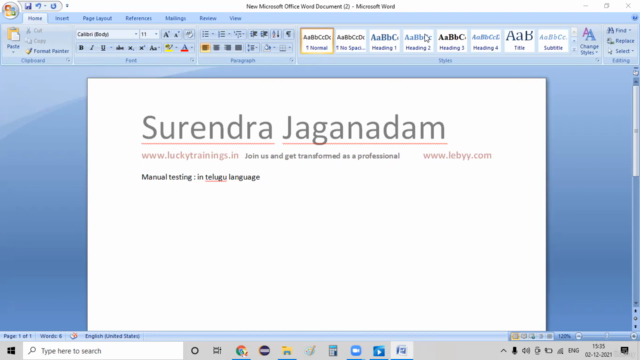The image size is (640, 360).
Task: Show paragraph marks
Action: (x=288, y=34)
